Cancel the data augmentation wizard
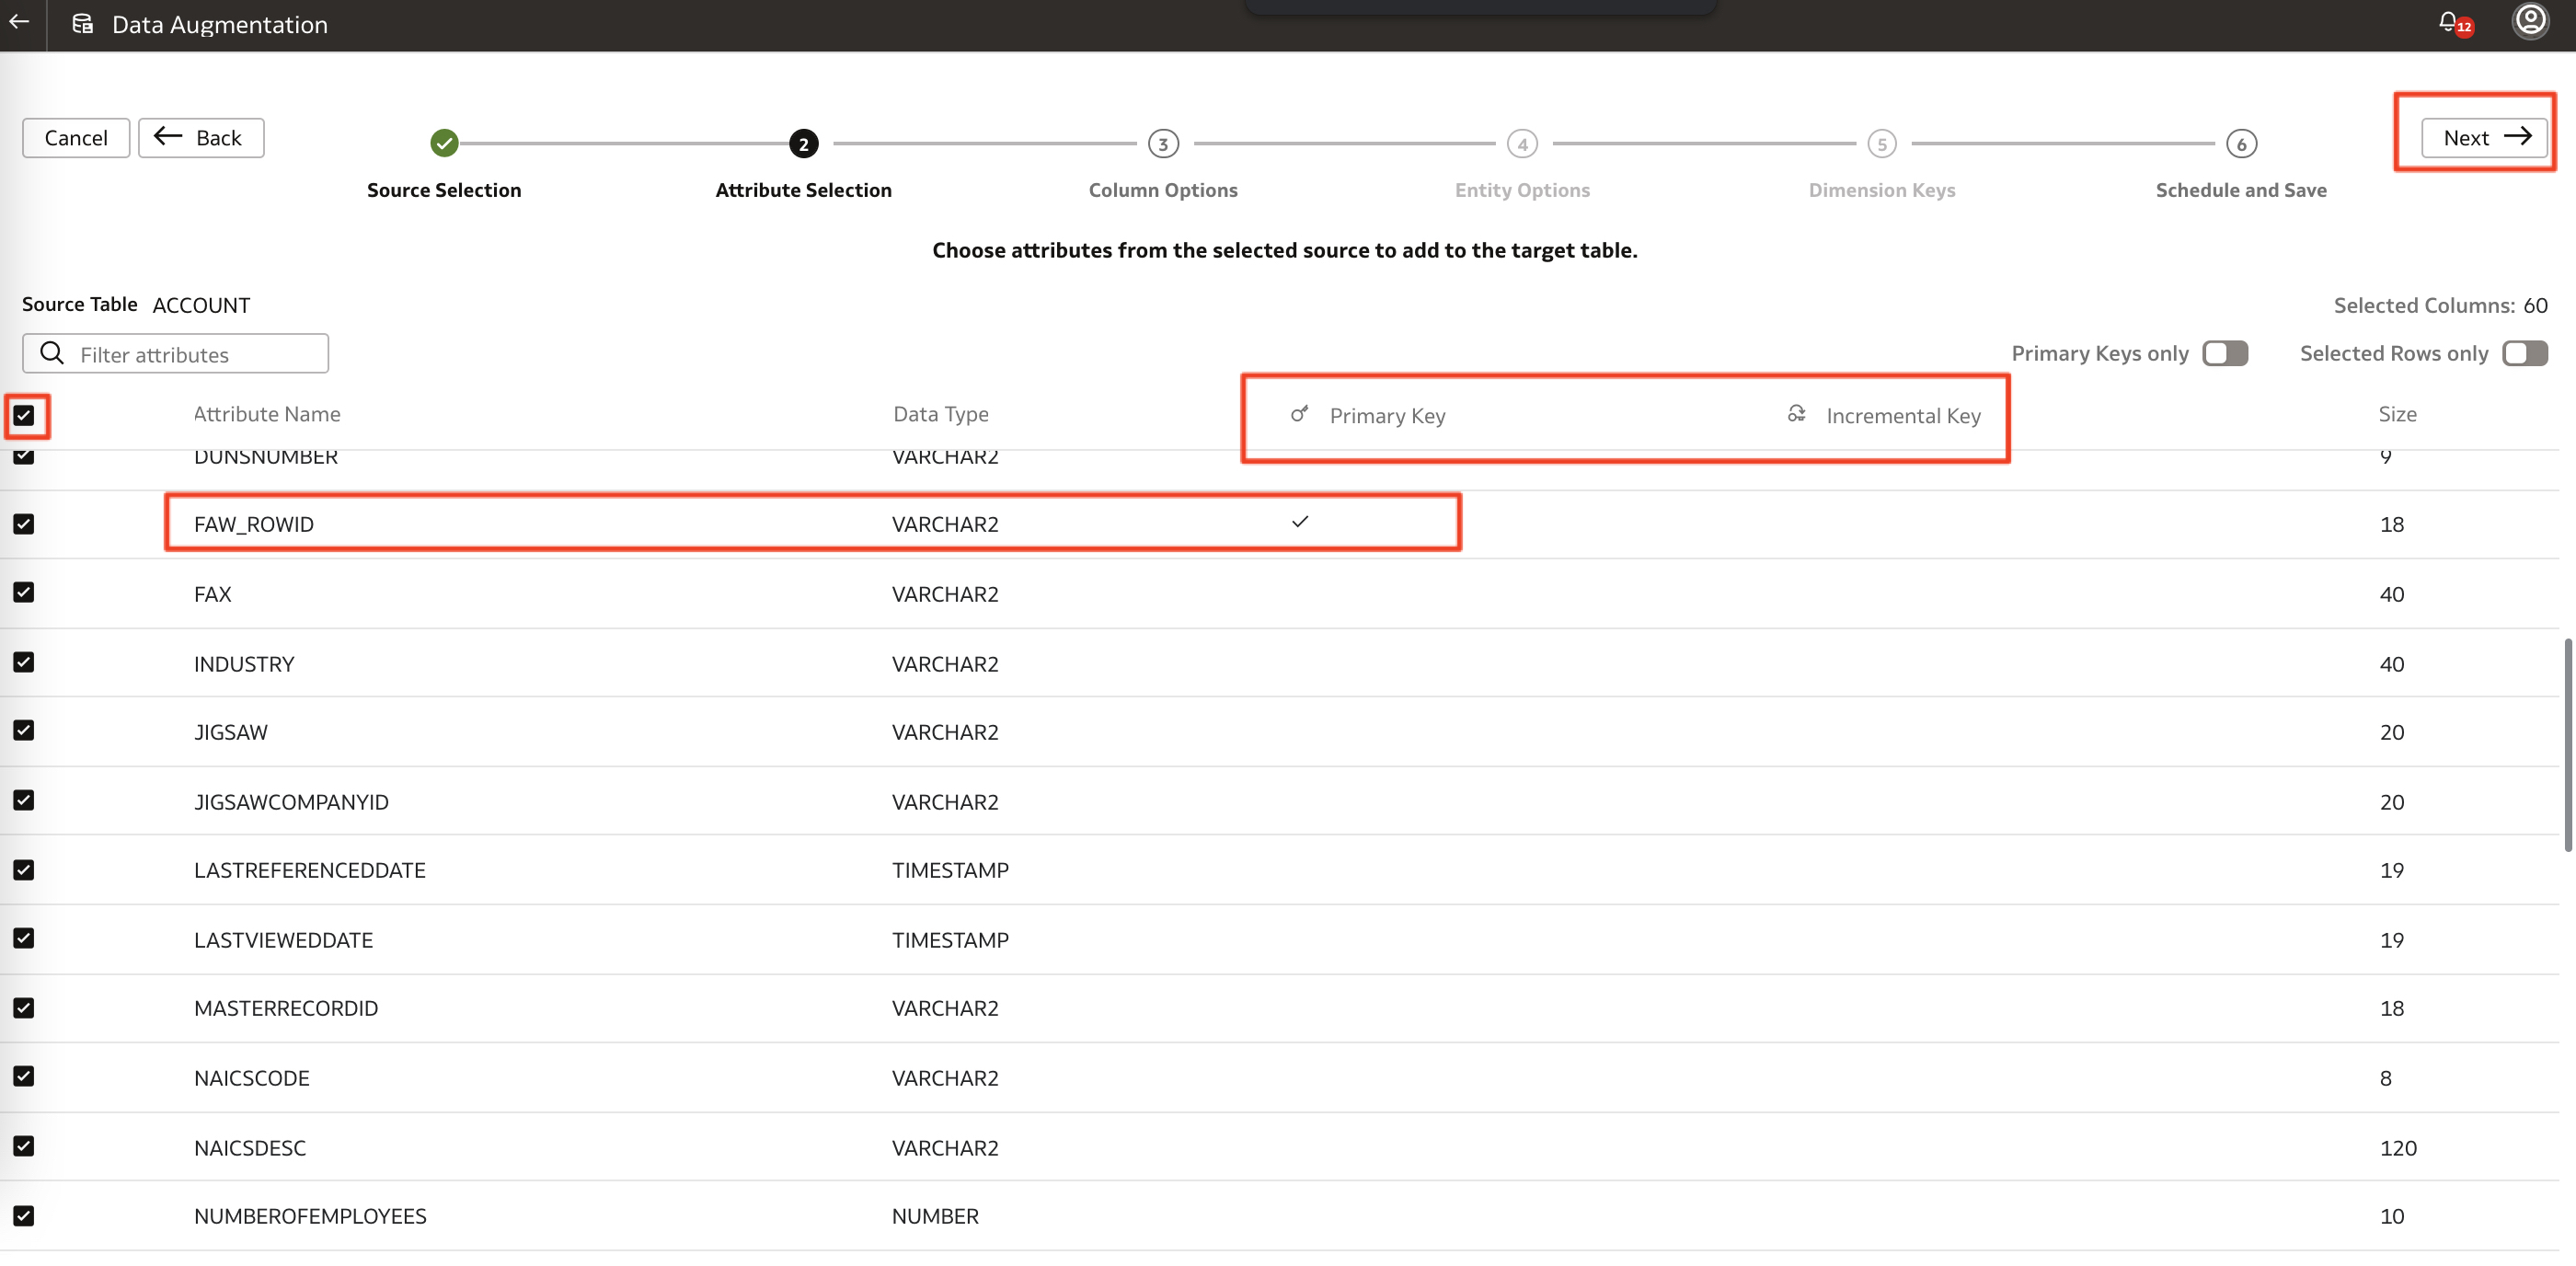The height and width of the screenshot is (1266, 2576). click(75, 137)
